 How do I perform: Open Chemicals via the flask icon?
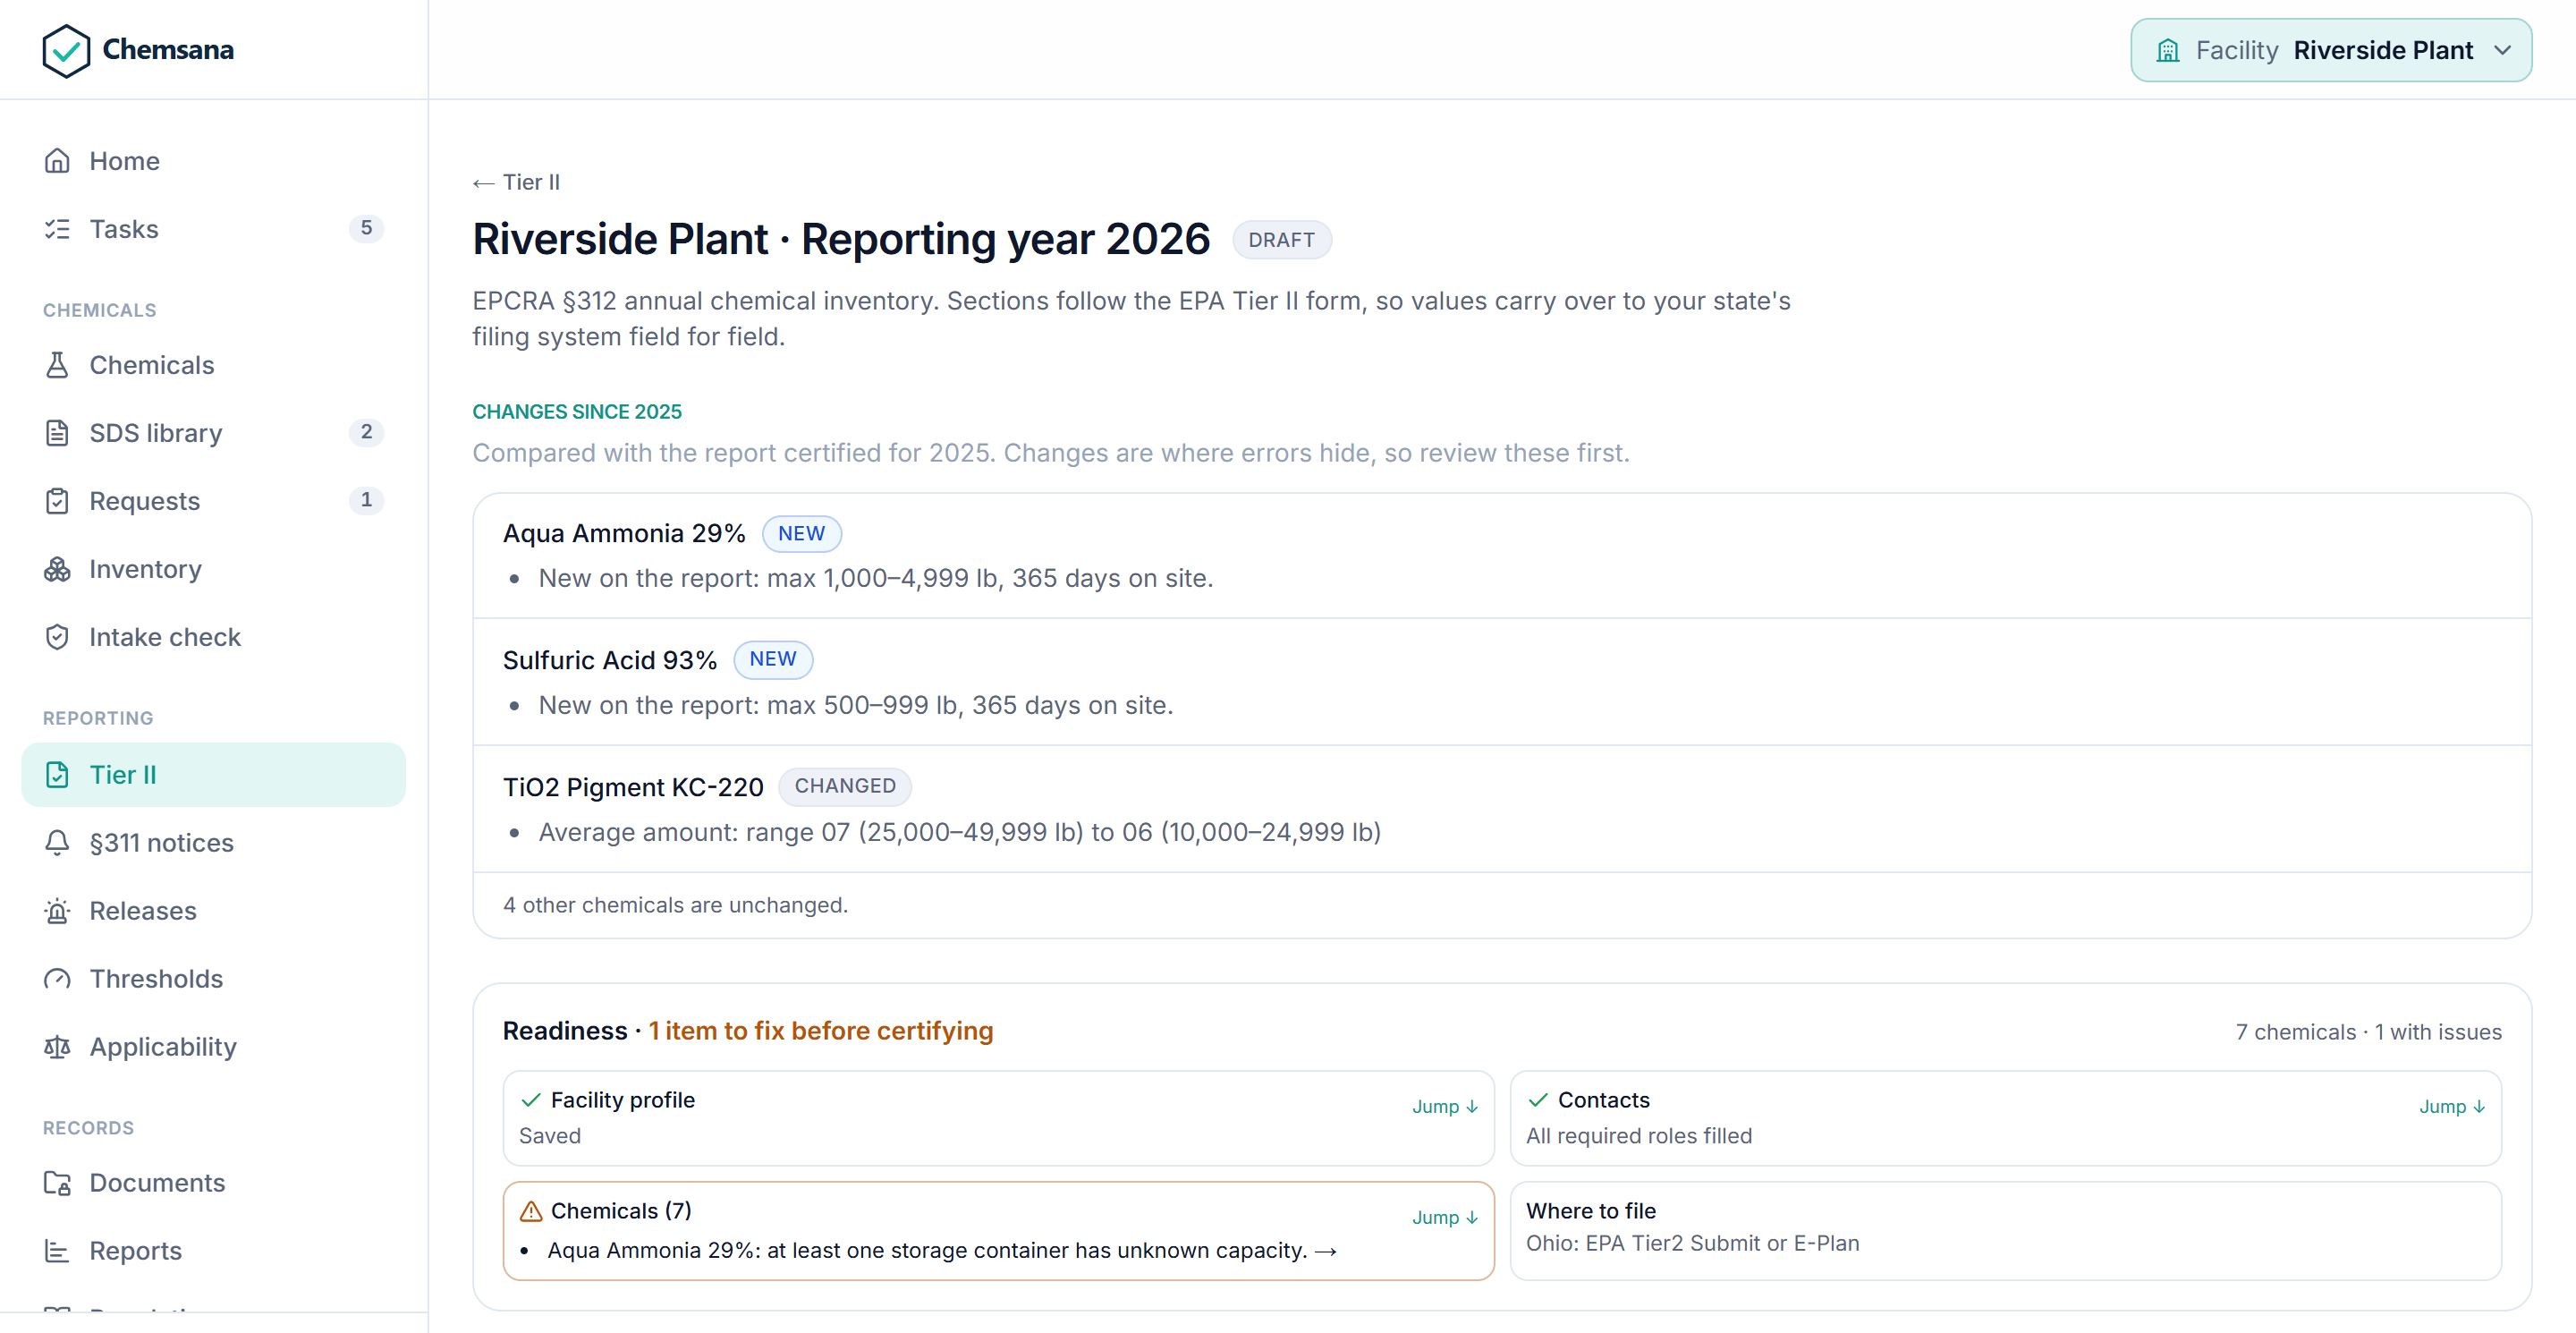57,365
